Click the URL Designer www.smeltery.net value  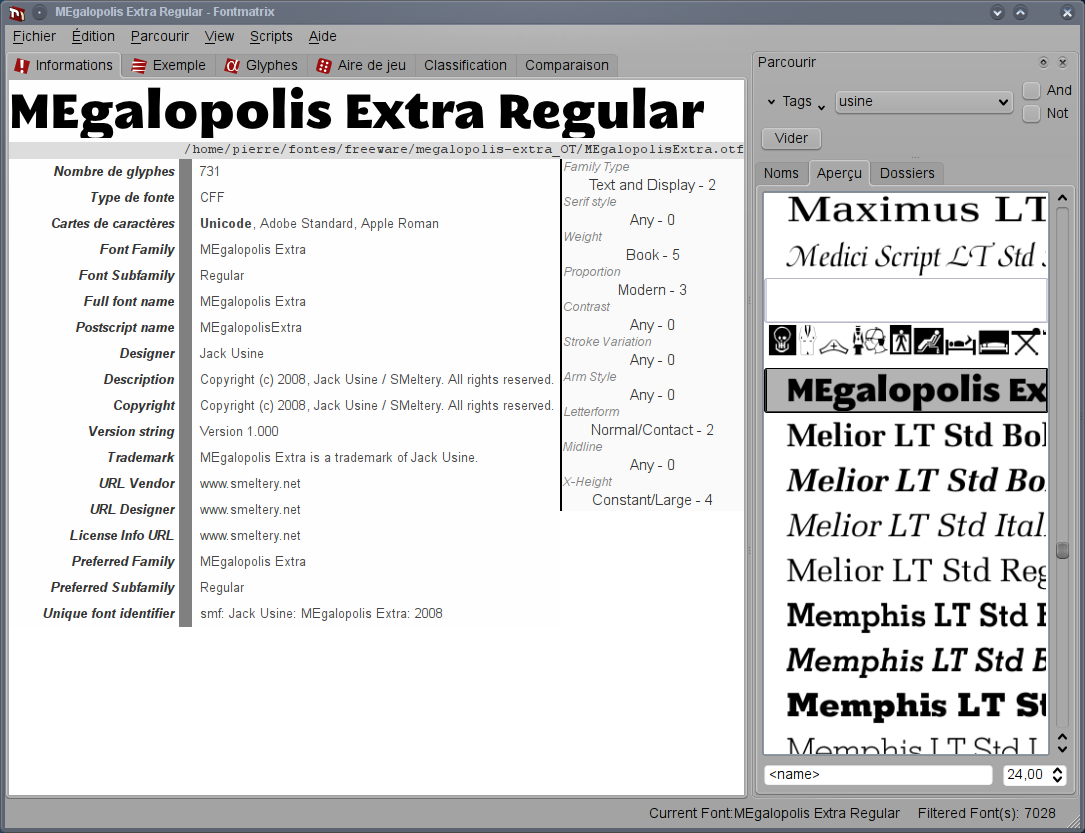(250, 510)
